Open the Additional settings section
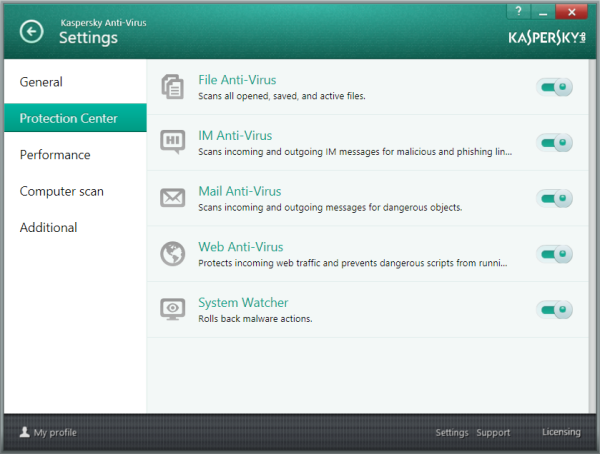The height and width of the screenshot is (454, 600). (x=48, y=227)
